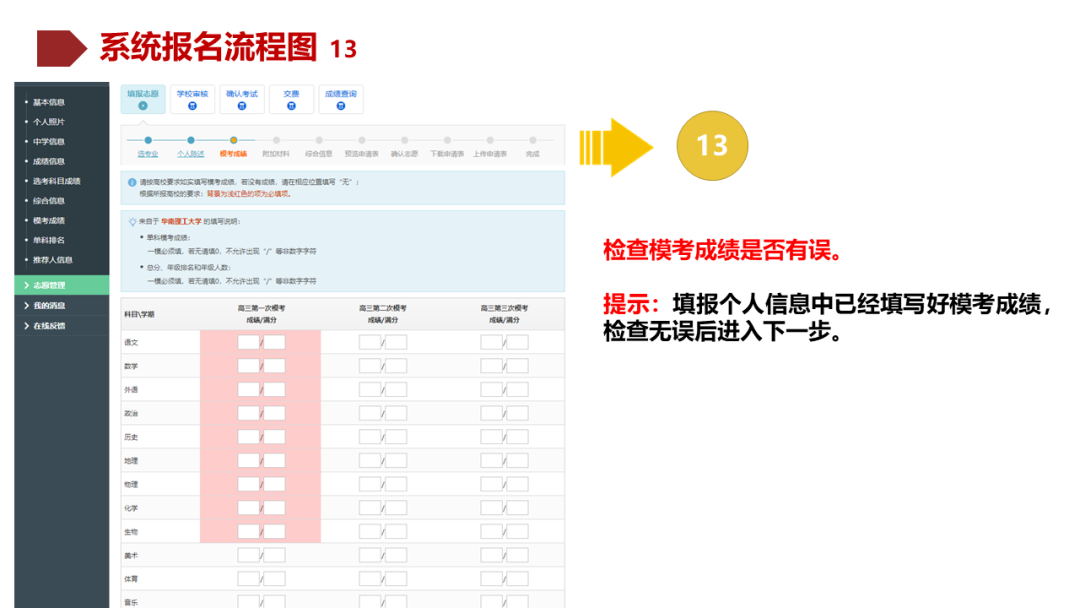Click the 模考成绩 marker on the progress stepper

click(233, 139)
